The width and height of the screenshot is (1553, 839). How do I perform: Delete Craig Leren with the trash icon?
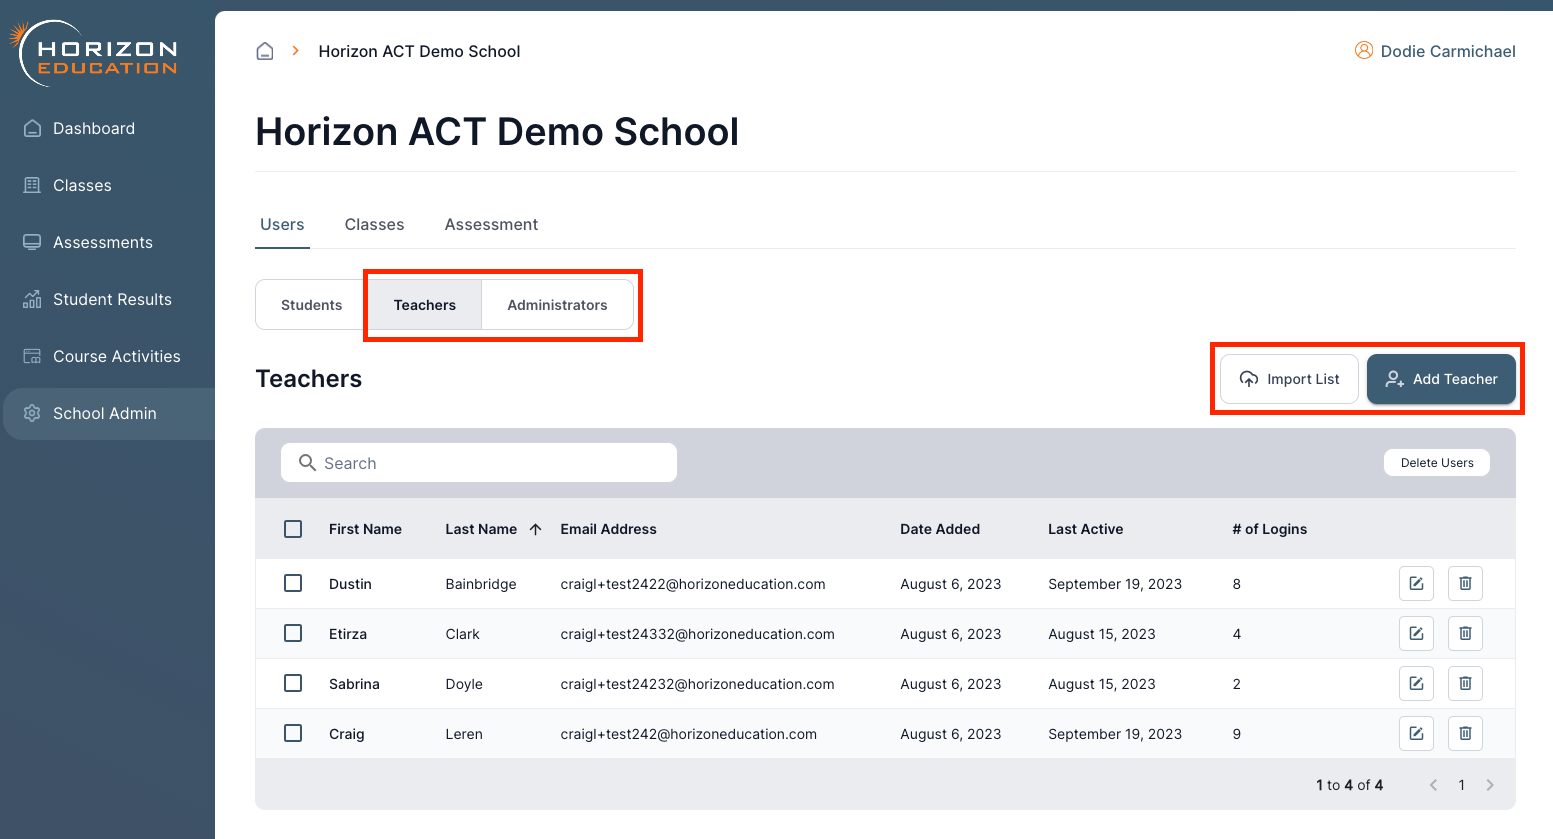coord(1465,733)
